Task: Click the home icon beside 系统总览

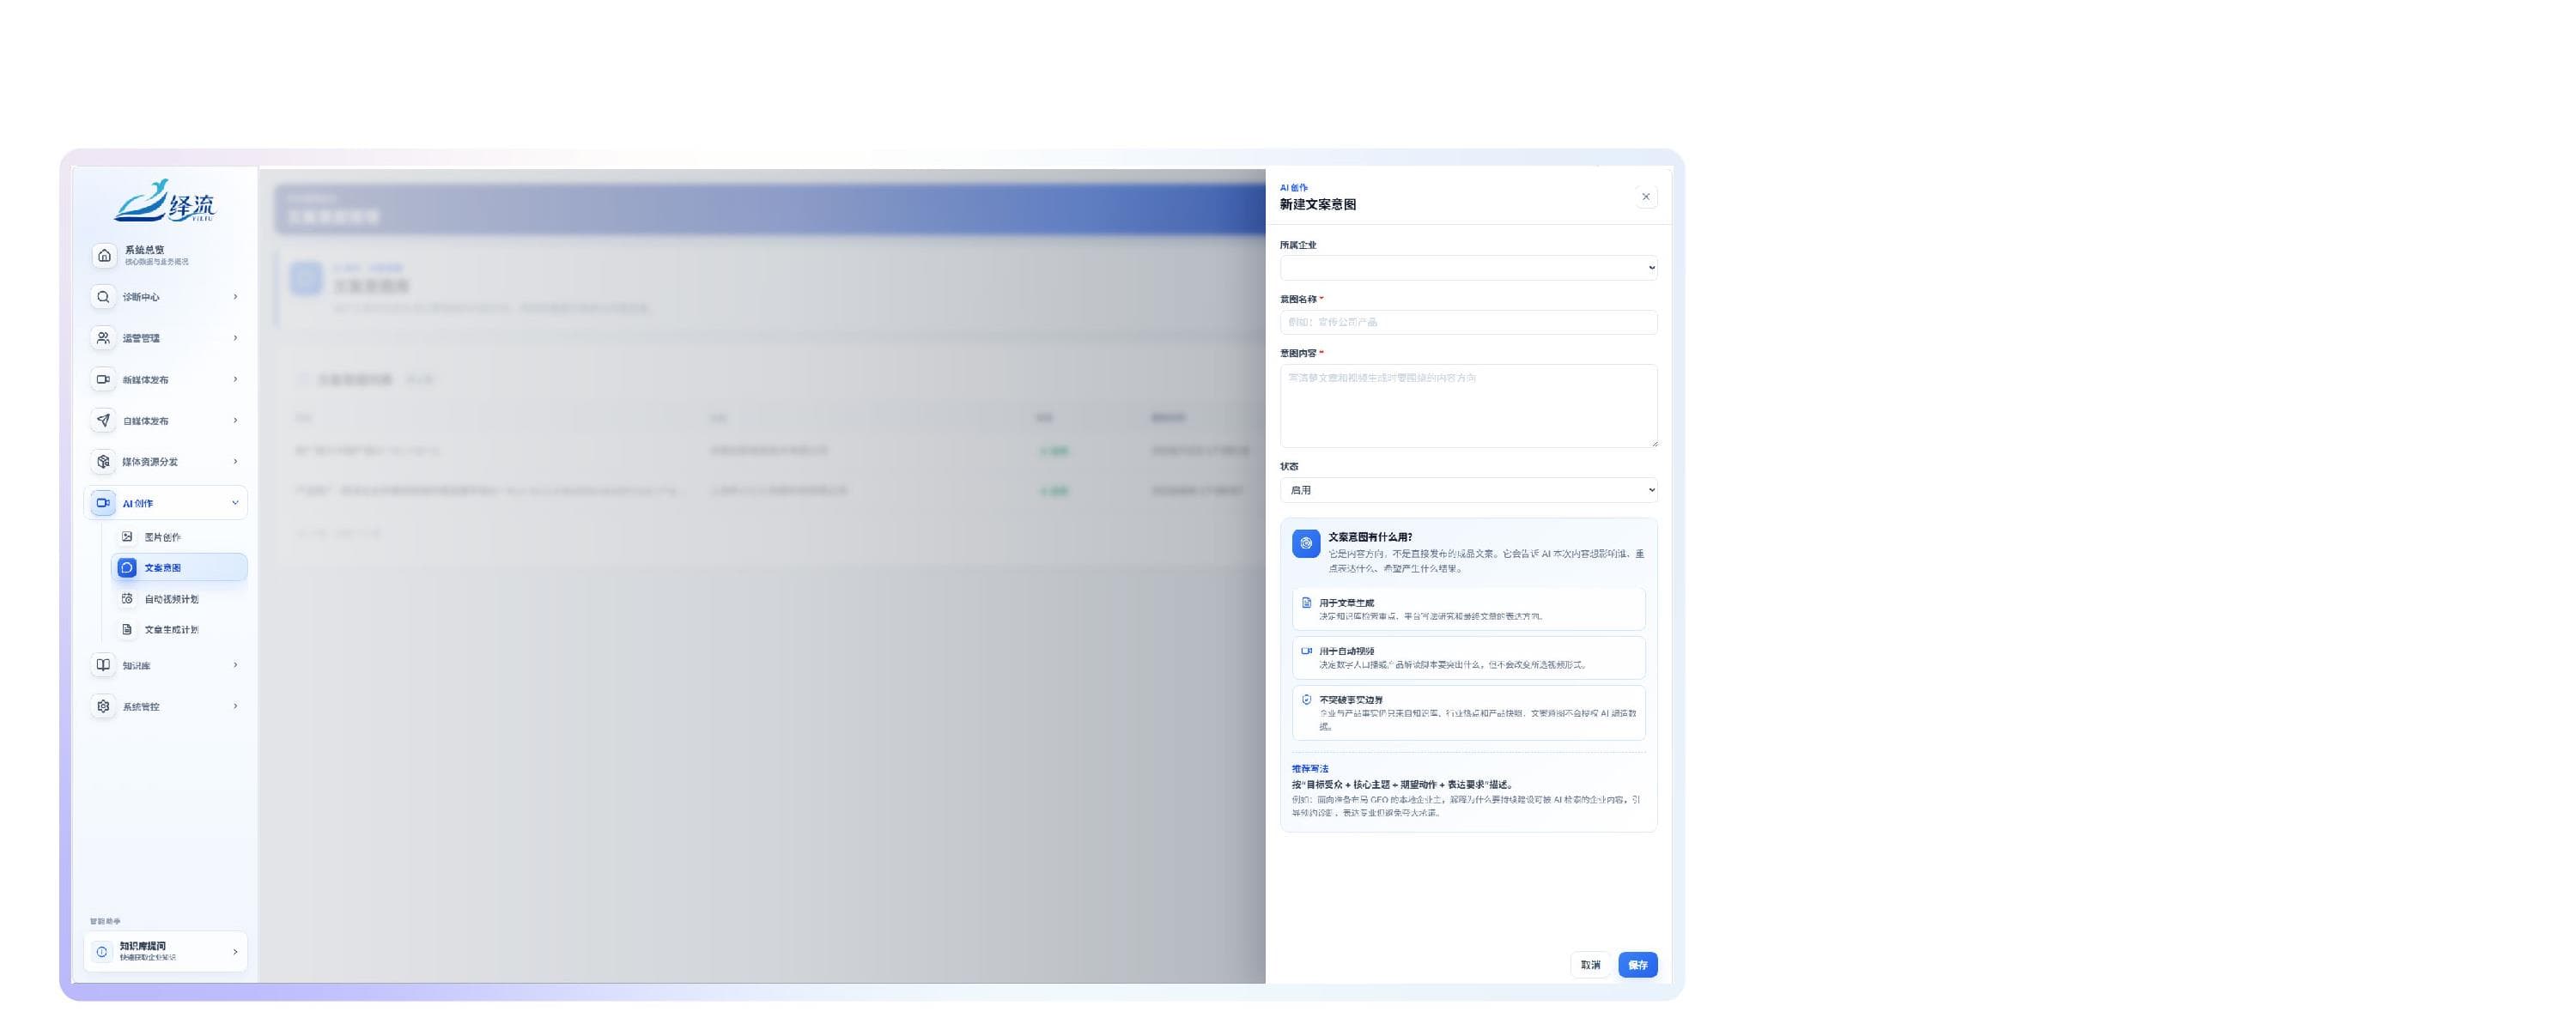Action: [104, 256]
